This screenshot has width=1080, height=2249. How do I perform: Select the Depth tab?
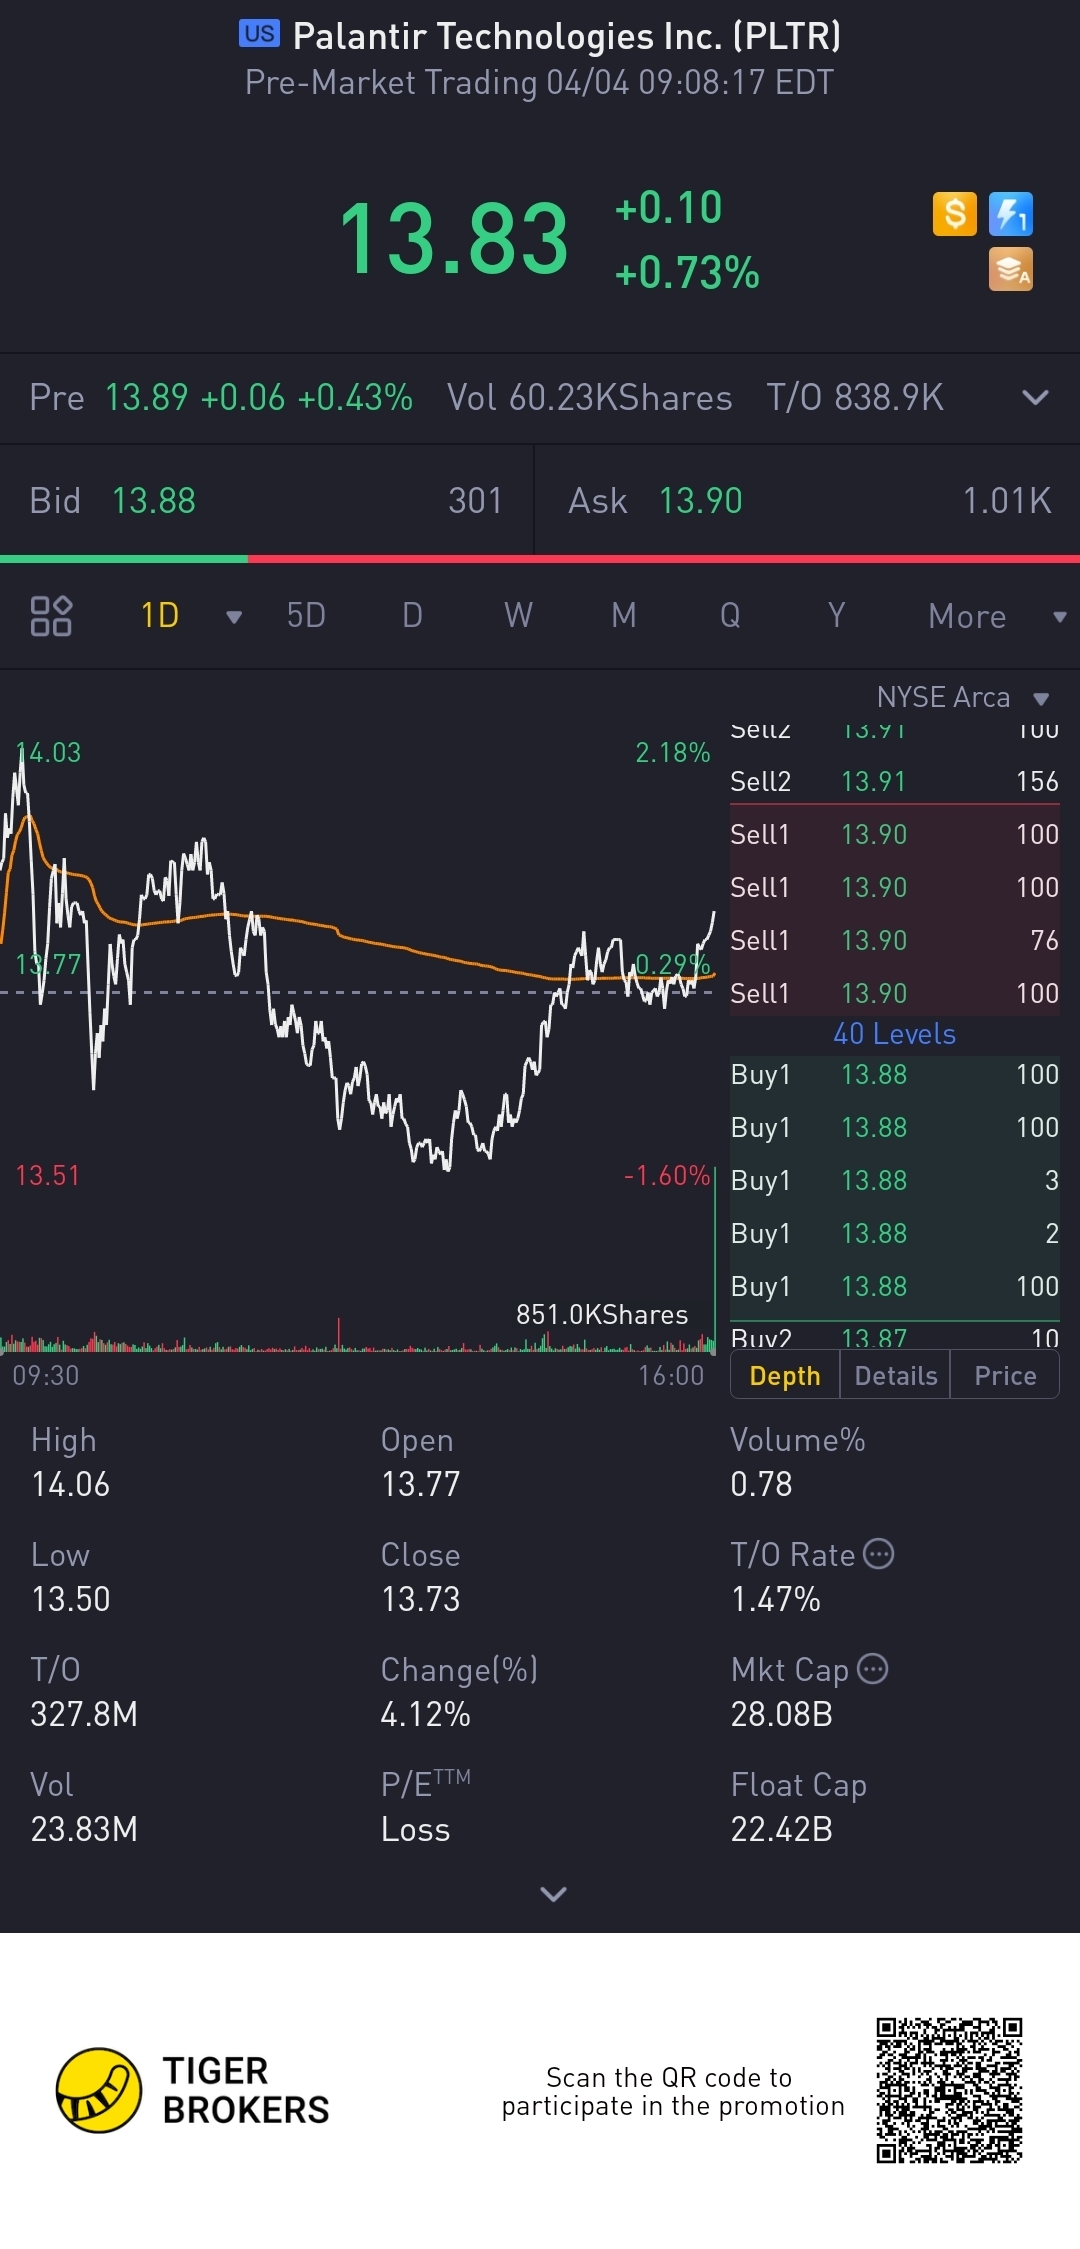click(785, 1376)
